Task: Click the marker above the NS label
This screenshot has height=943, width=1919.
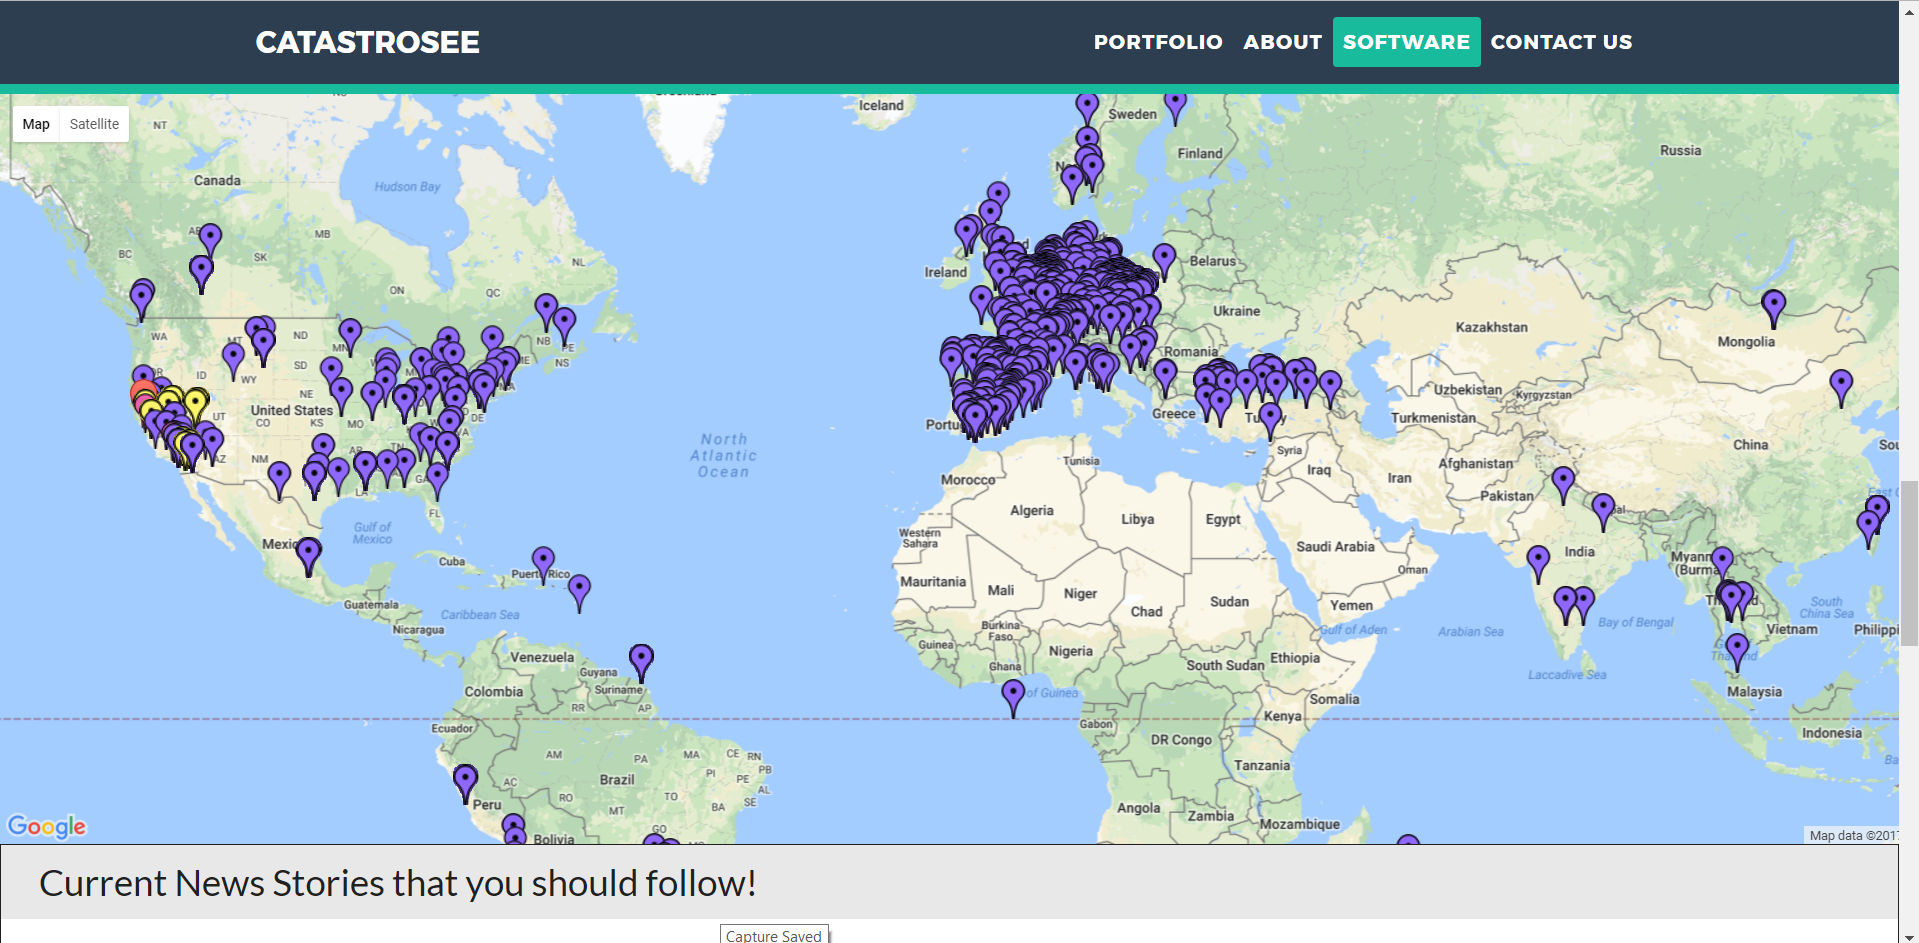Action: [x=564, y=327]
